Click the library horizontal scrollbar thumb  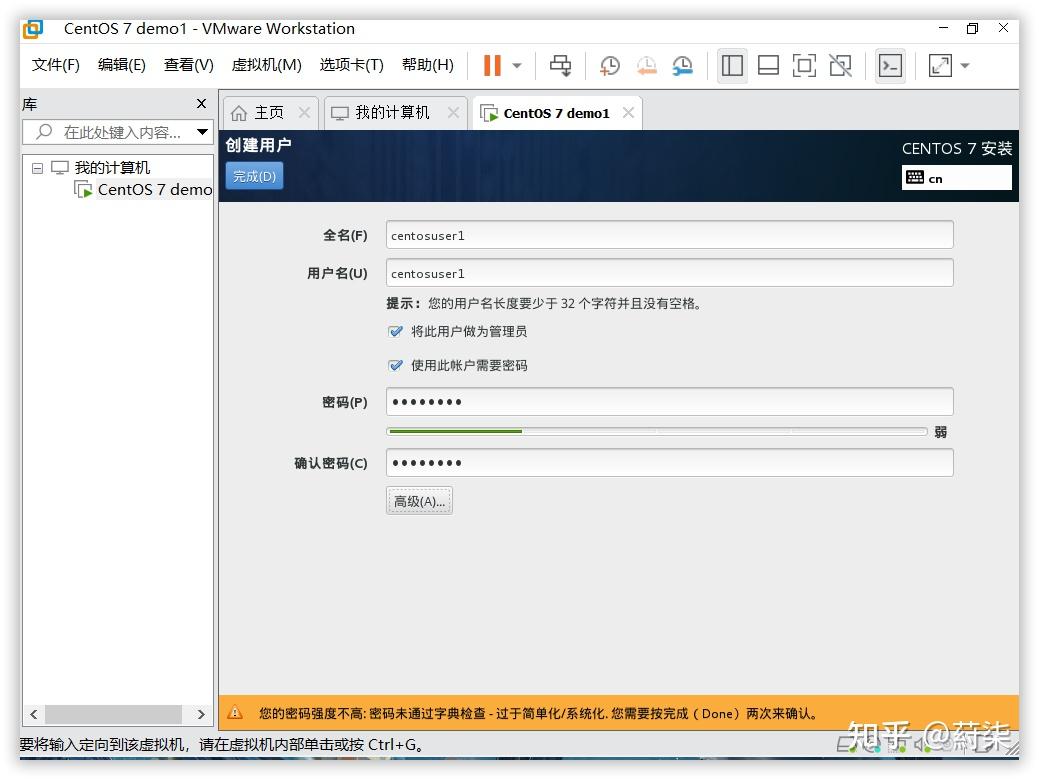pyautogui.click(x=113, y=714)
